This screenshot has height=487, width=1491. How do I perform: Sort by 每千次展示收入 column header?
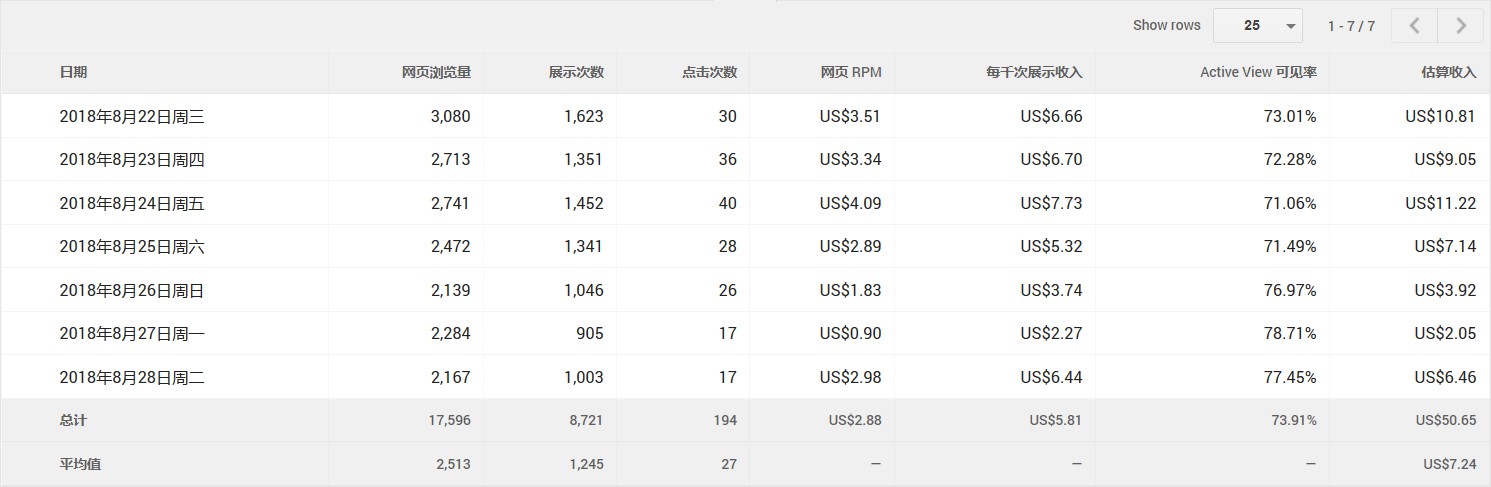point(1034,72)
